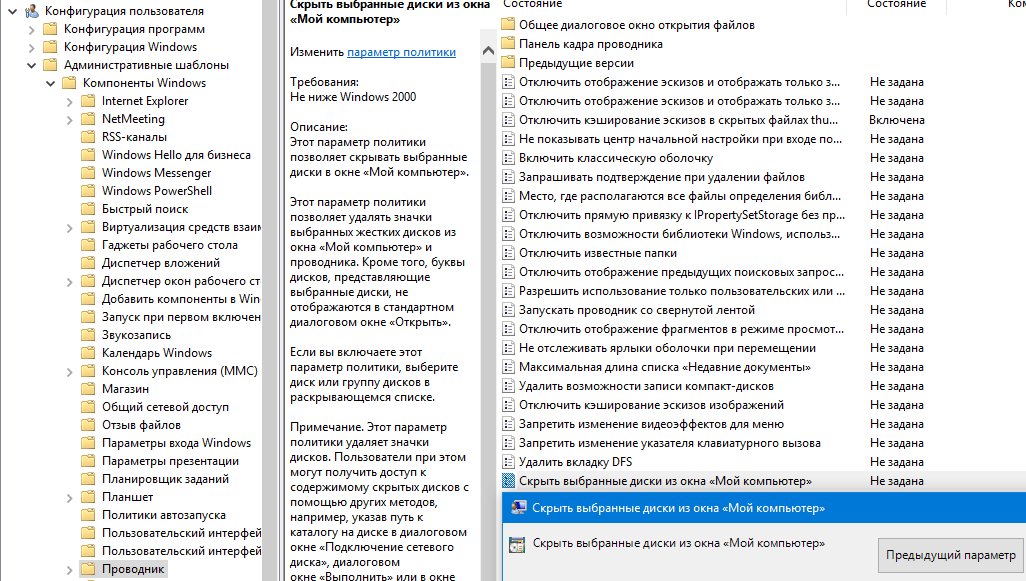
Task: Select Параметры входа Windows tree item
Action: 177,443
